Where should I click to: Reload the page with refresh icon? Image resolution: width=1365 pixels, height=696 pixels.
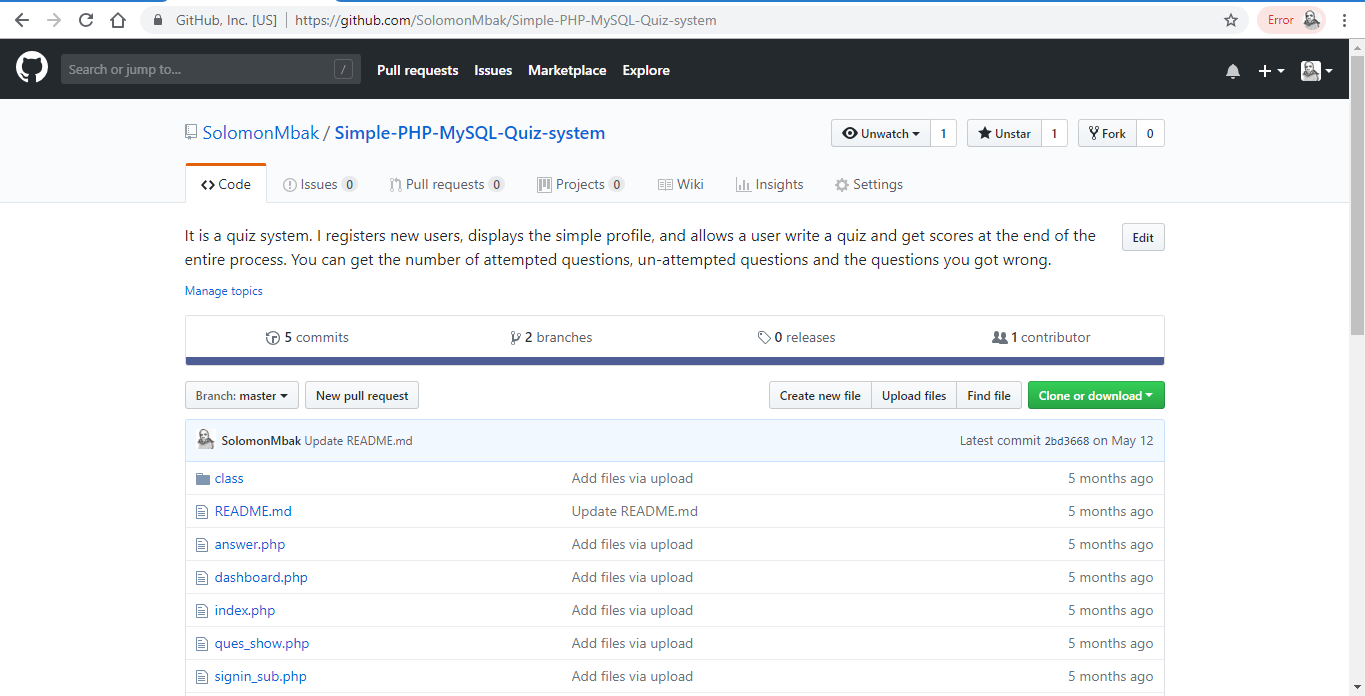[x=86, y=20]
